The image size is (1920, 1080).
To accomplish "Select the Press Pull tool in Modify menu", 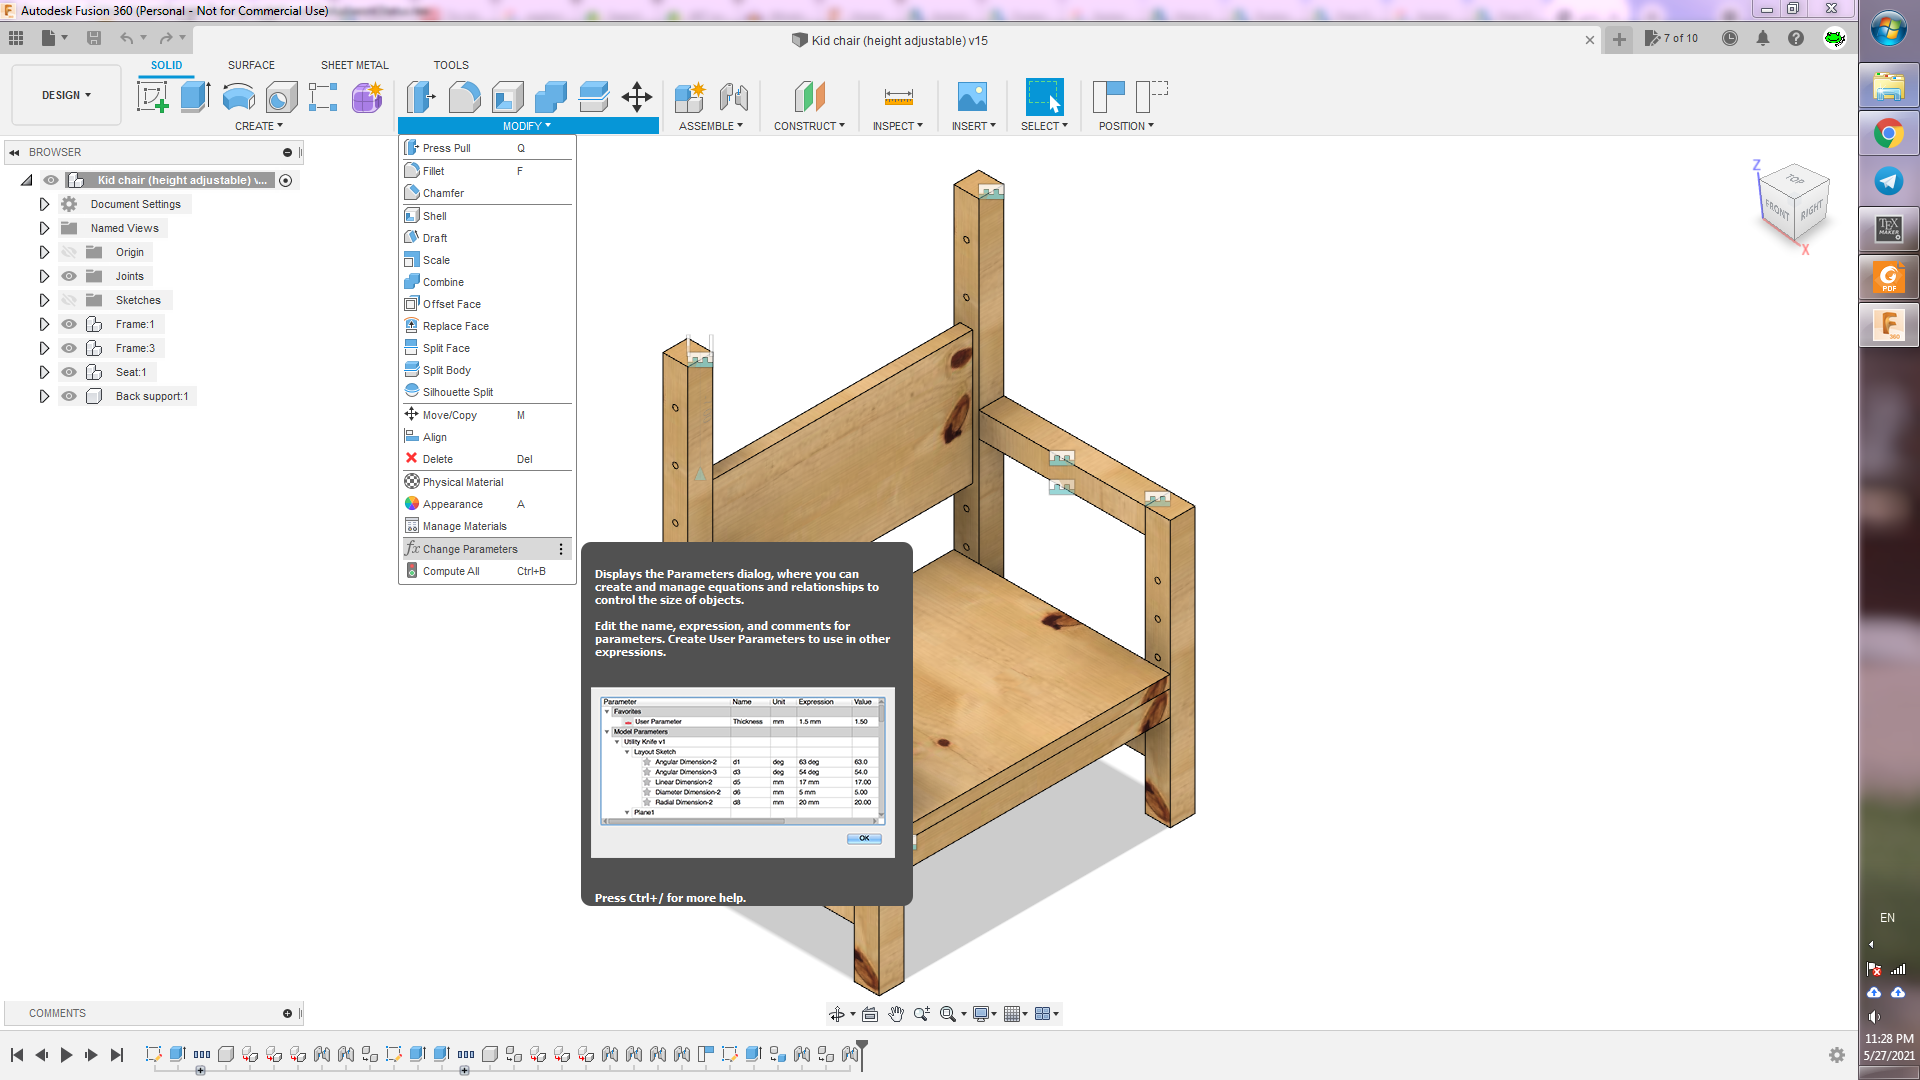I will tap(446, 147).
